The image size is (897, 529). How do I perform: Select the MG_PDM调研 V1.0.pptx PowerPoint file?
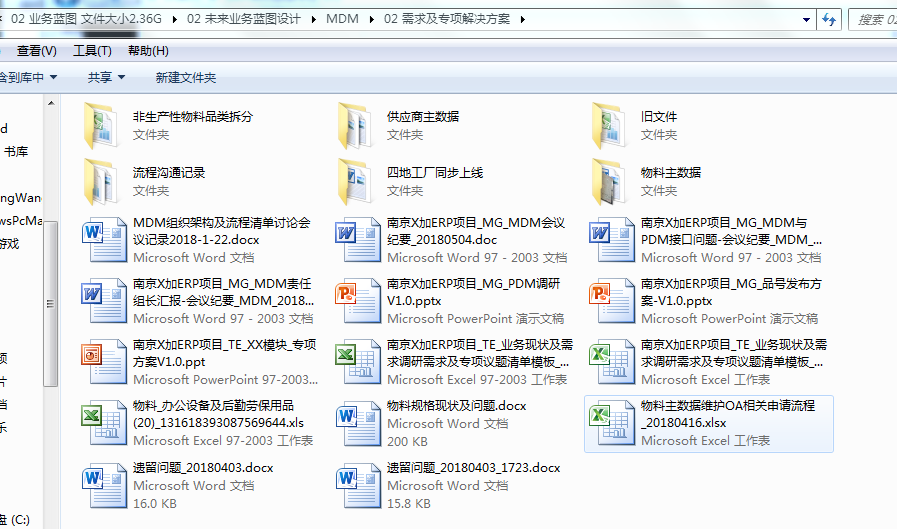click(473, 292)
